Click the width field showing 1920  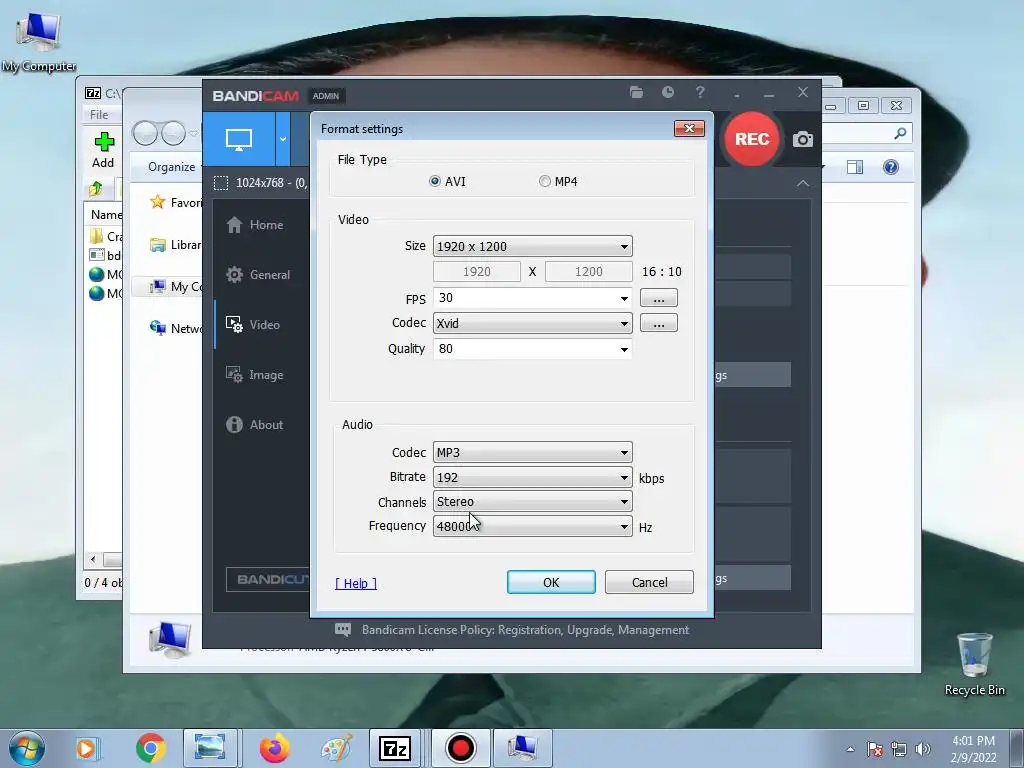[x=477, y=272]
